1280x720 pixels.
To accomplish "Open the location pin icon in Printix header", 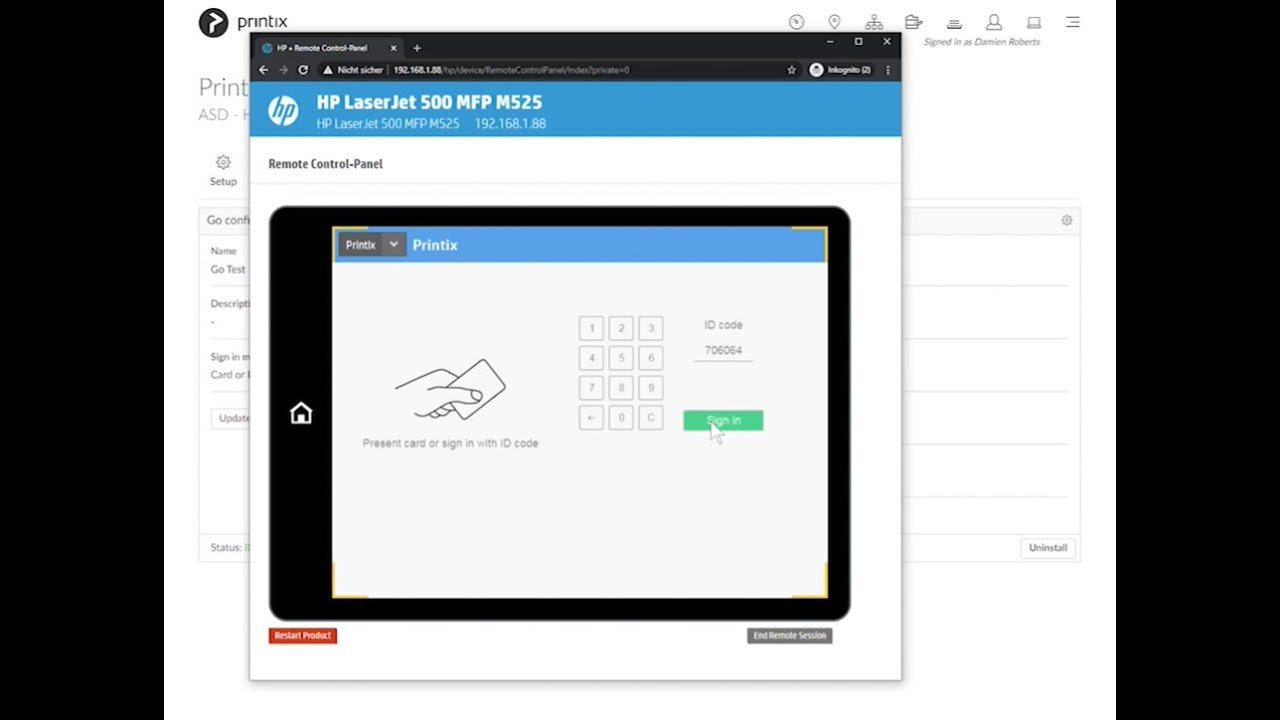I will 835,22.
